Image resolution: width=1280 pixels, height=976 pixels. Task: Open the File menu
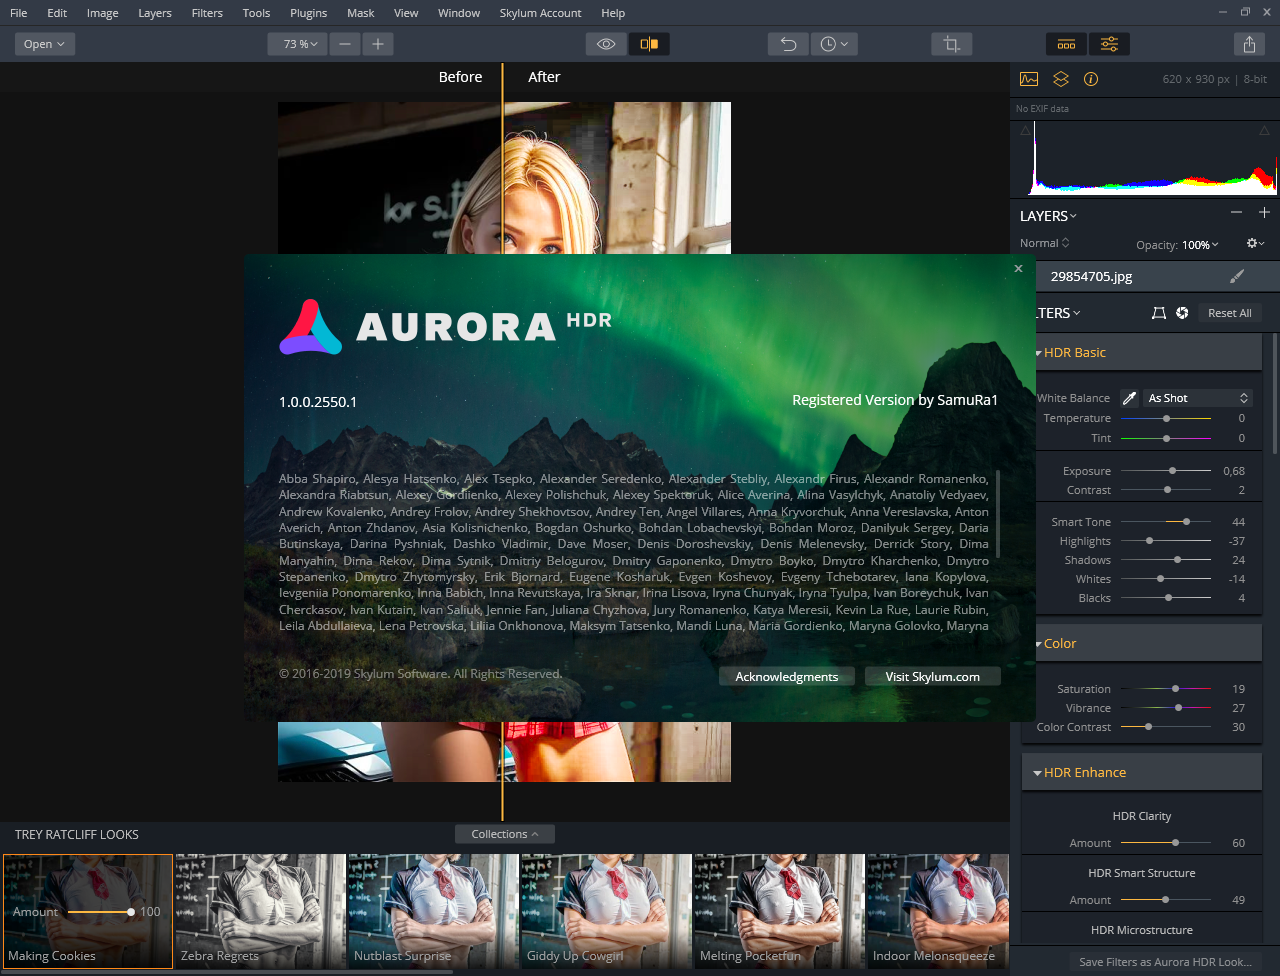point(19,13)
